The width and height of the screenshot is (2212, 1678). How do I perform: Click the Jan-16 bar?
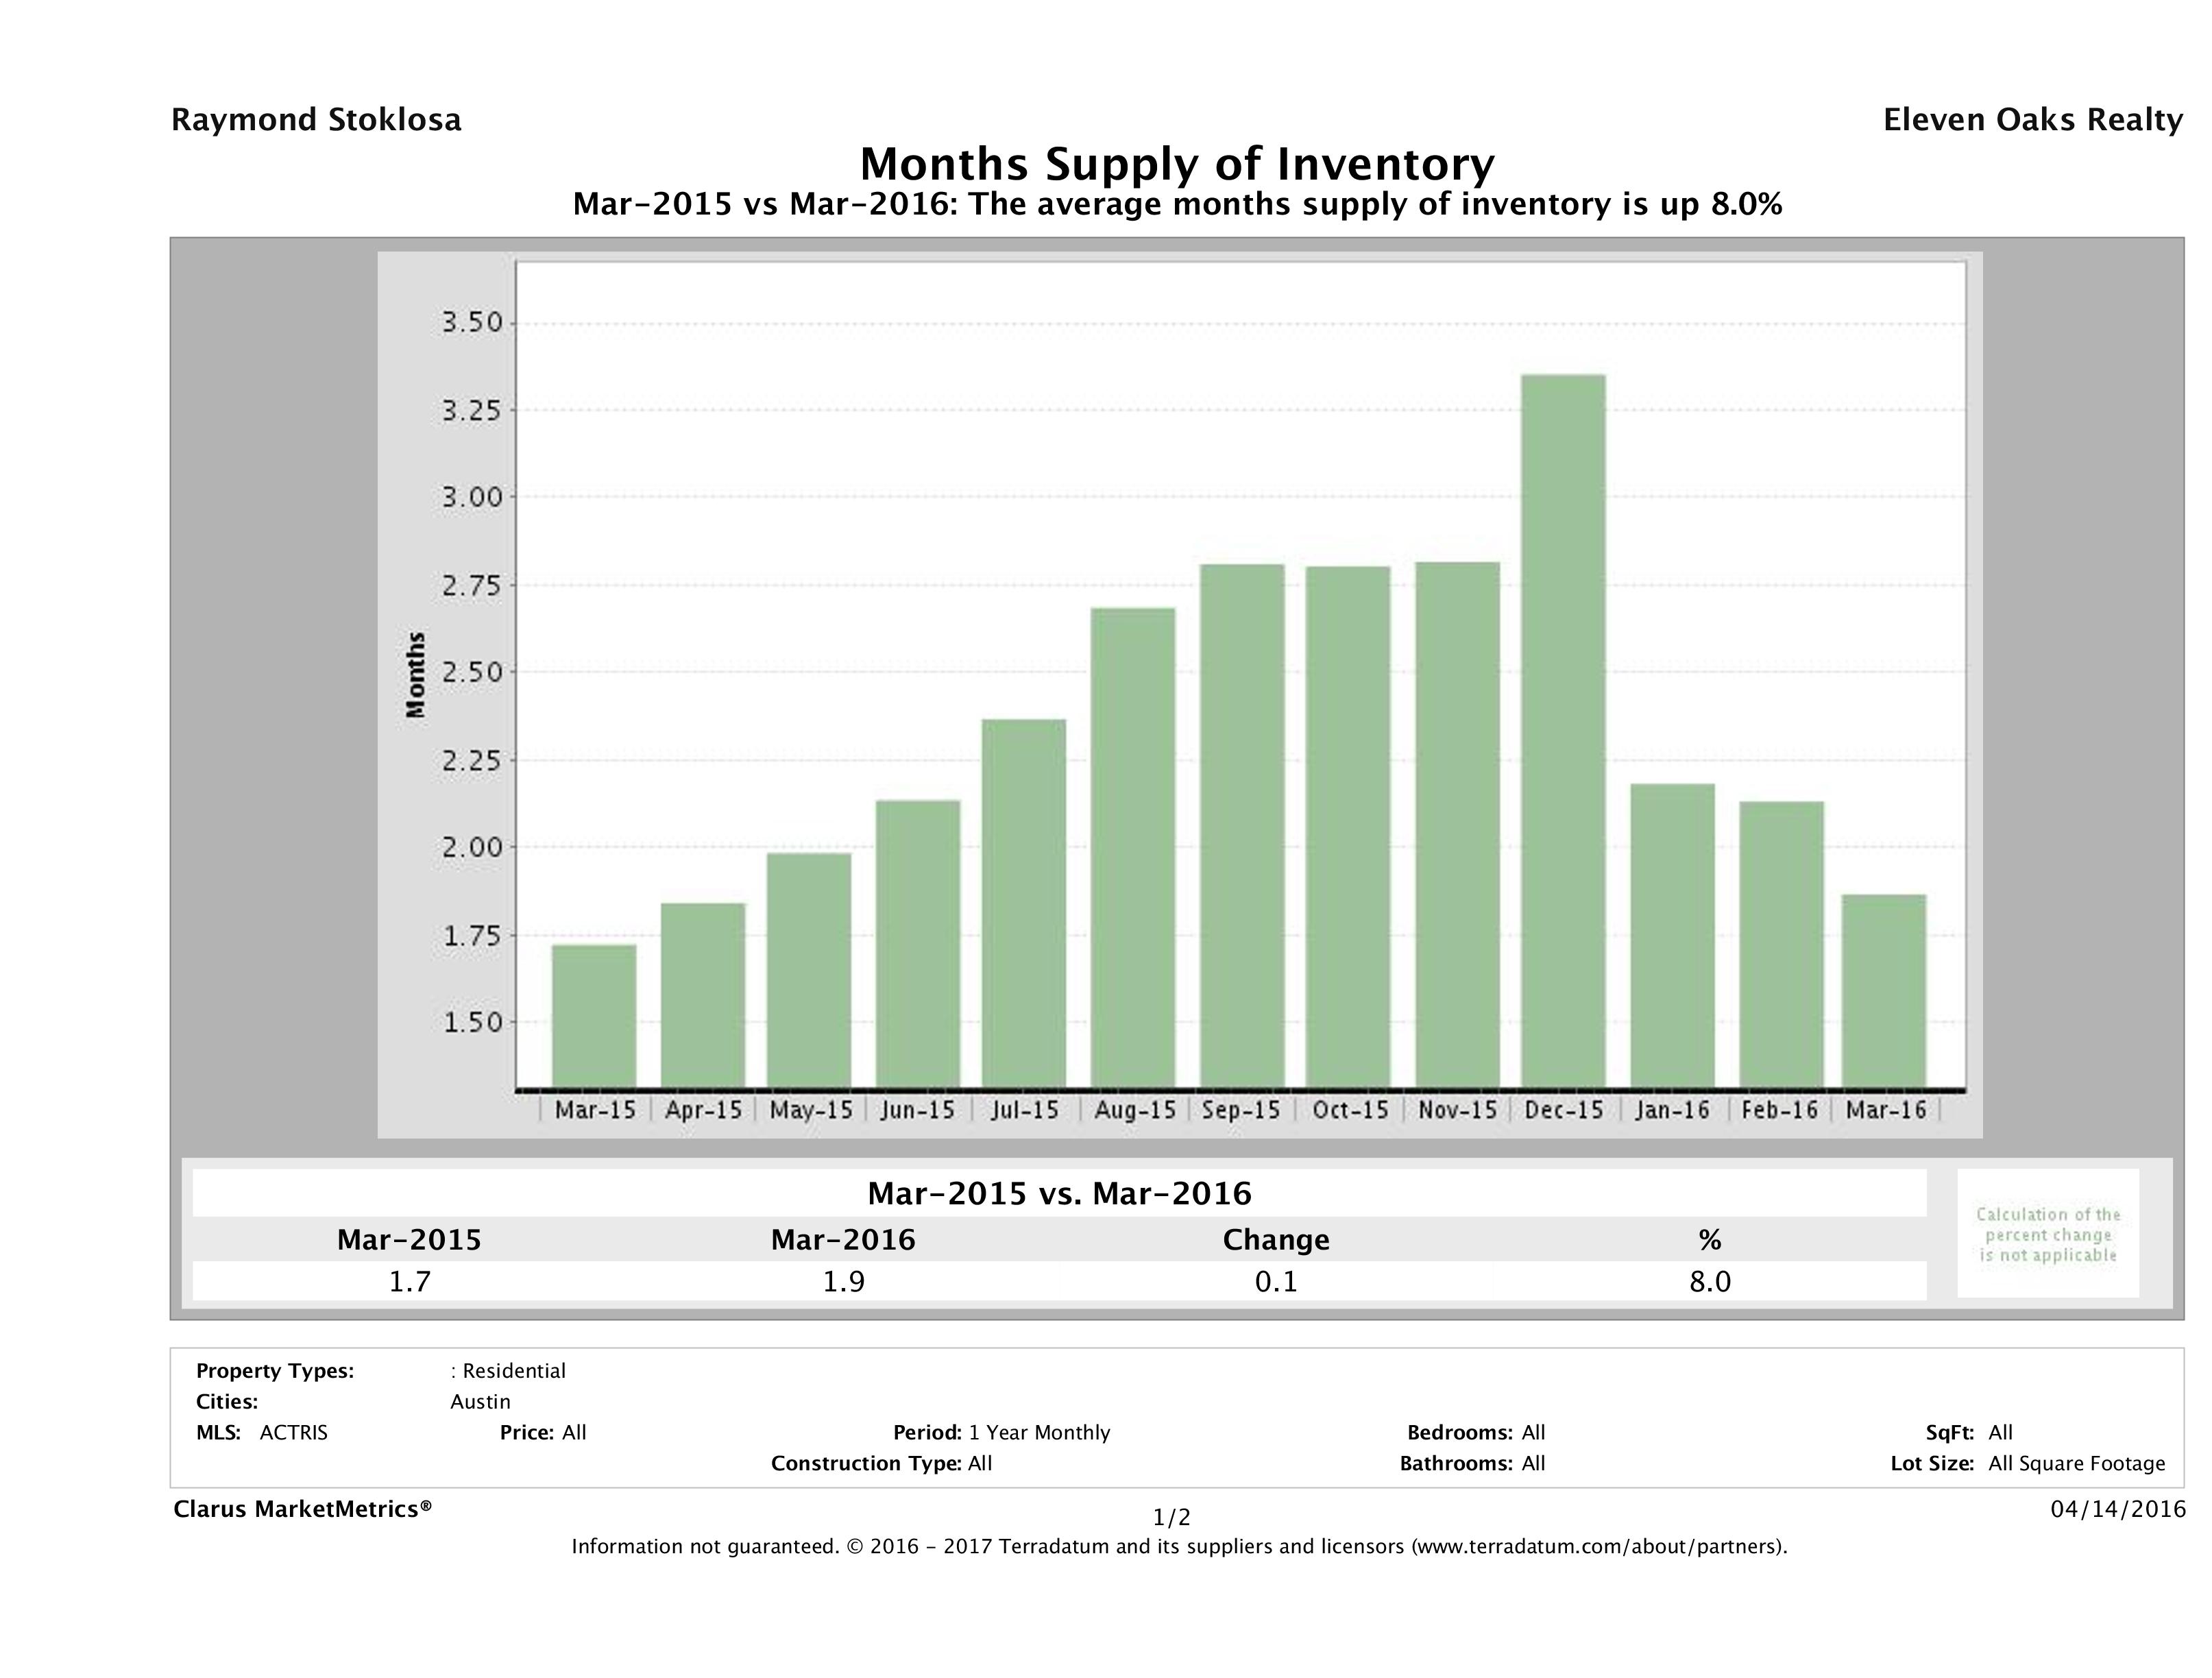1672,935
